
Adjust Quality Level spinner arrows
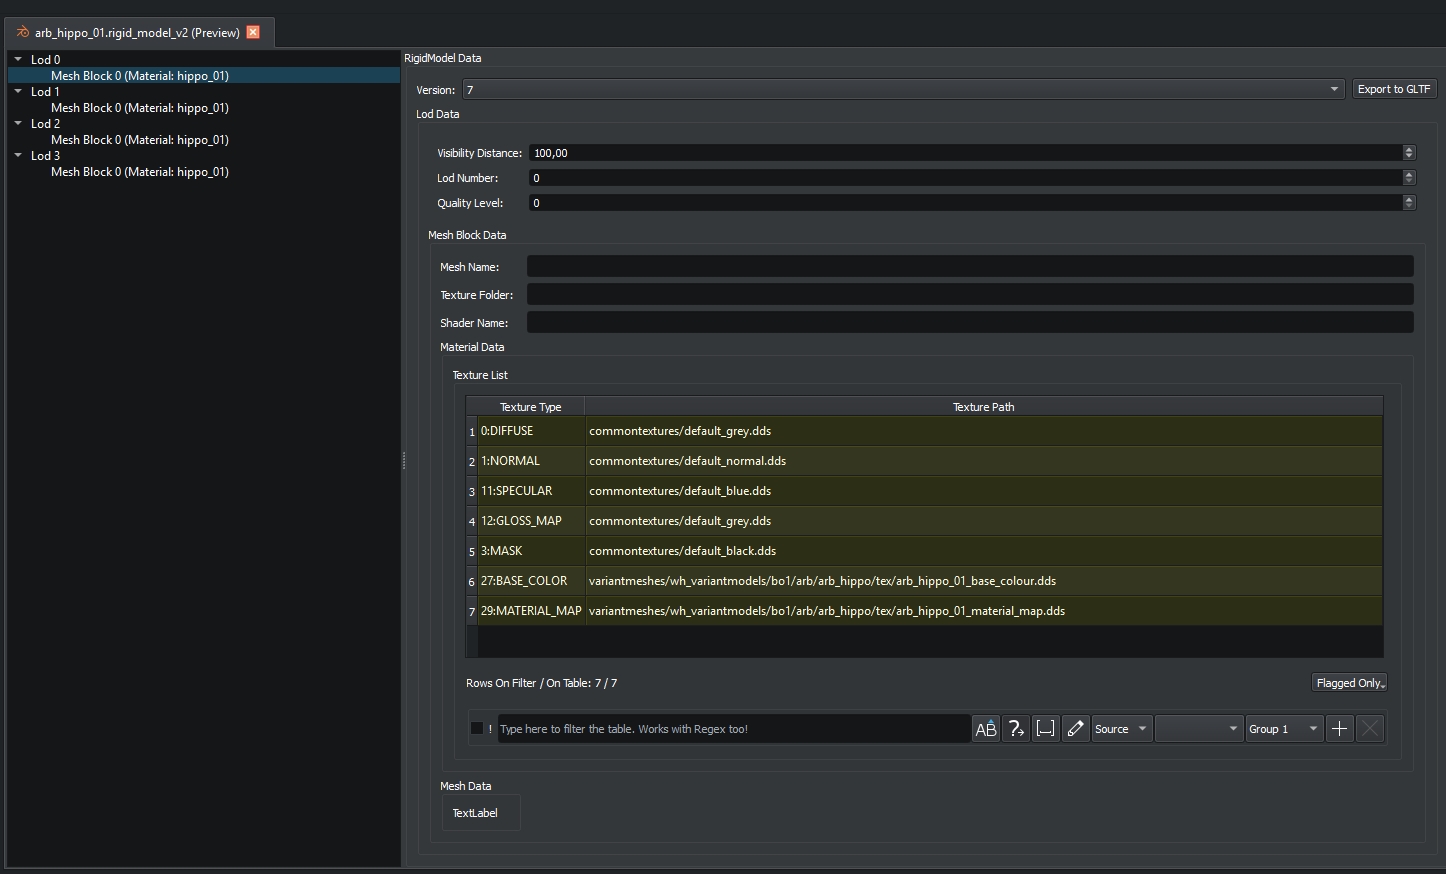(1409, 202)
